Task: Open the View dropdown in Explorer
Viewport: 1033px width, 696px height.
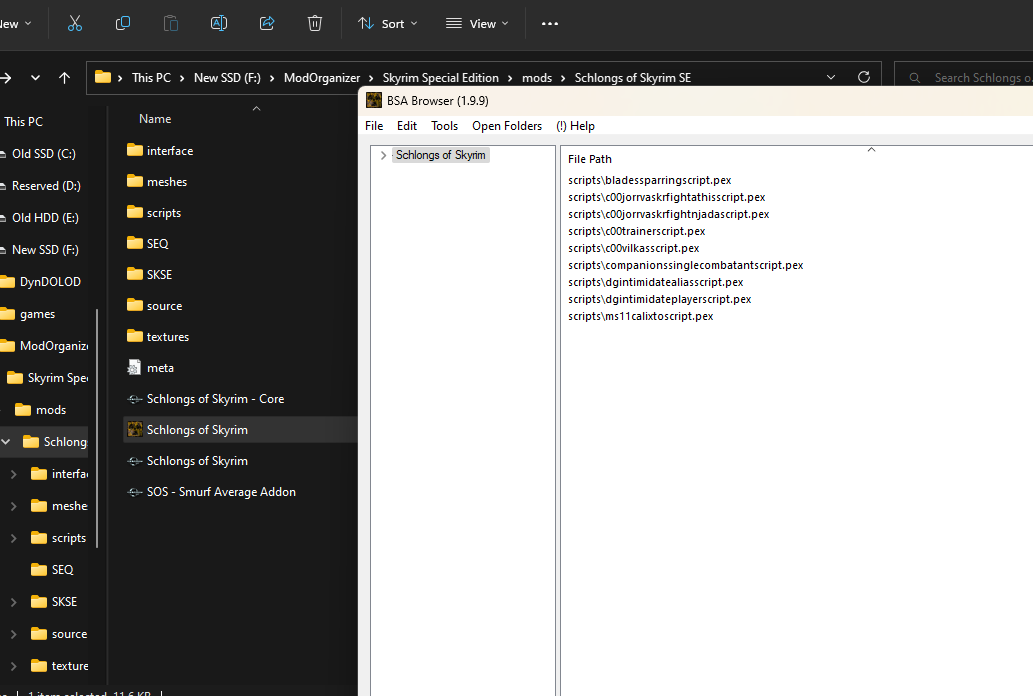Action: click(477, 24)
